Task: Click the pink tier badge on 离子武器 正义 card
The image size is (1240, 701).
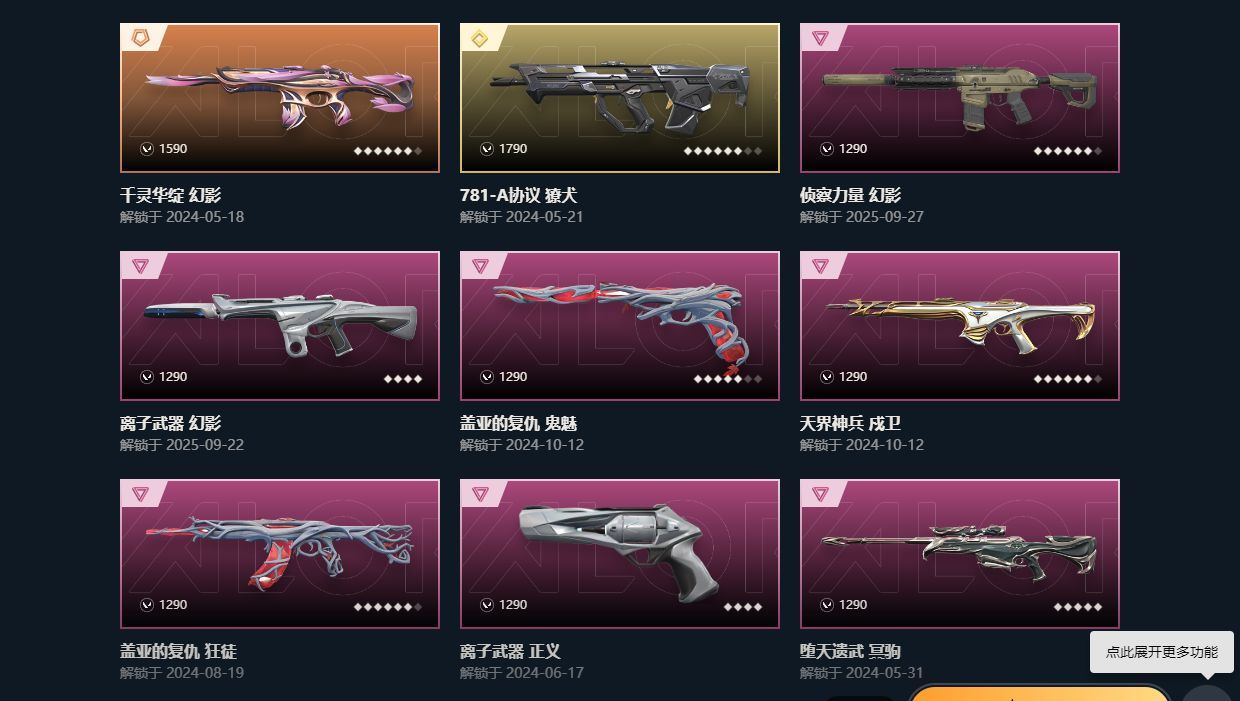Action: (480, 494)
